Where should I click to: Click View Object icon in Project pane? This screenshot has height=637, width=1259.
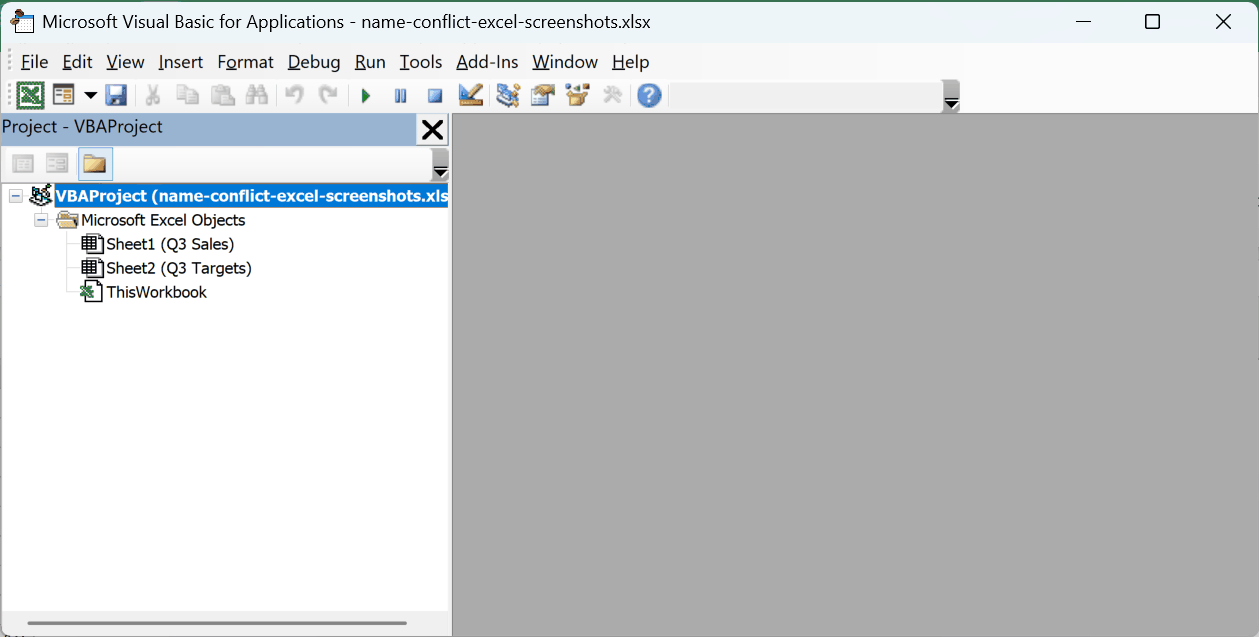[x=57, y=163]
